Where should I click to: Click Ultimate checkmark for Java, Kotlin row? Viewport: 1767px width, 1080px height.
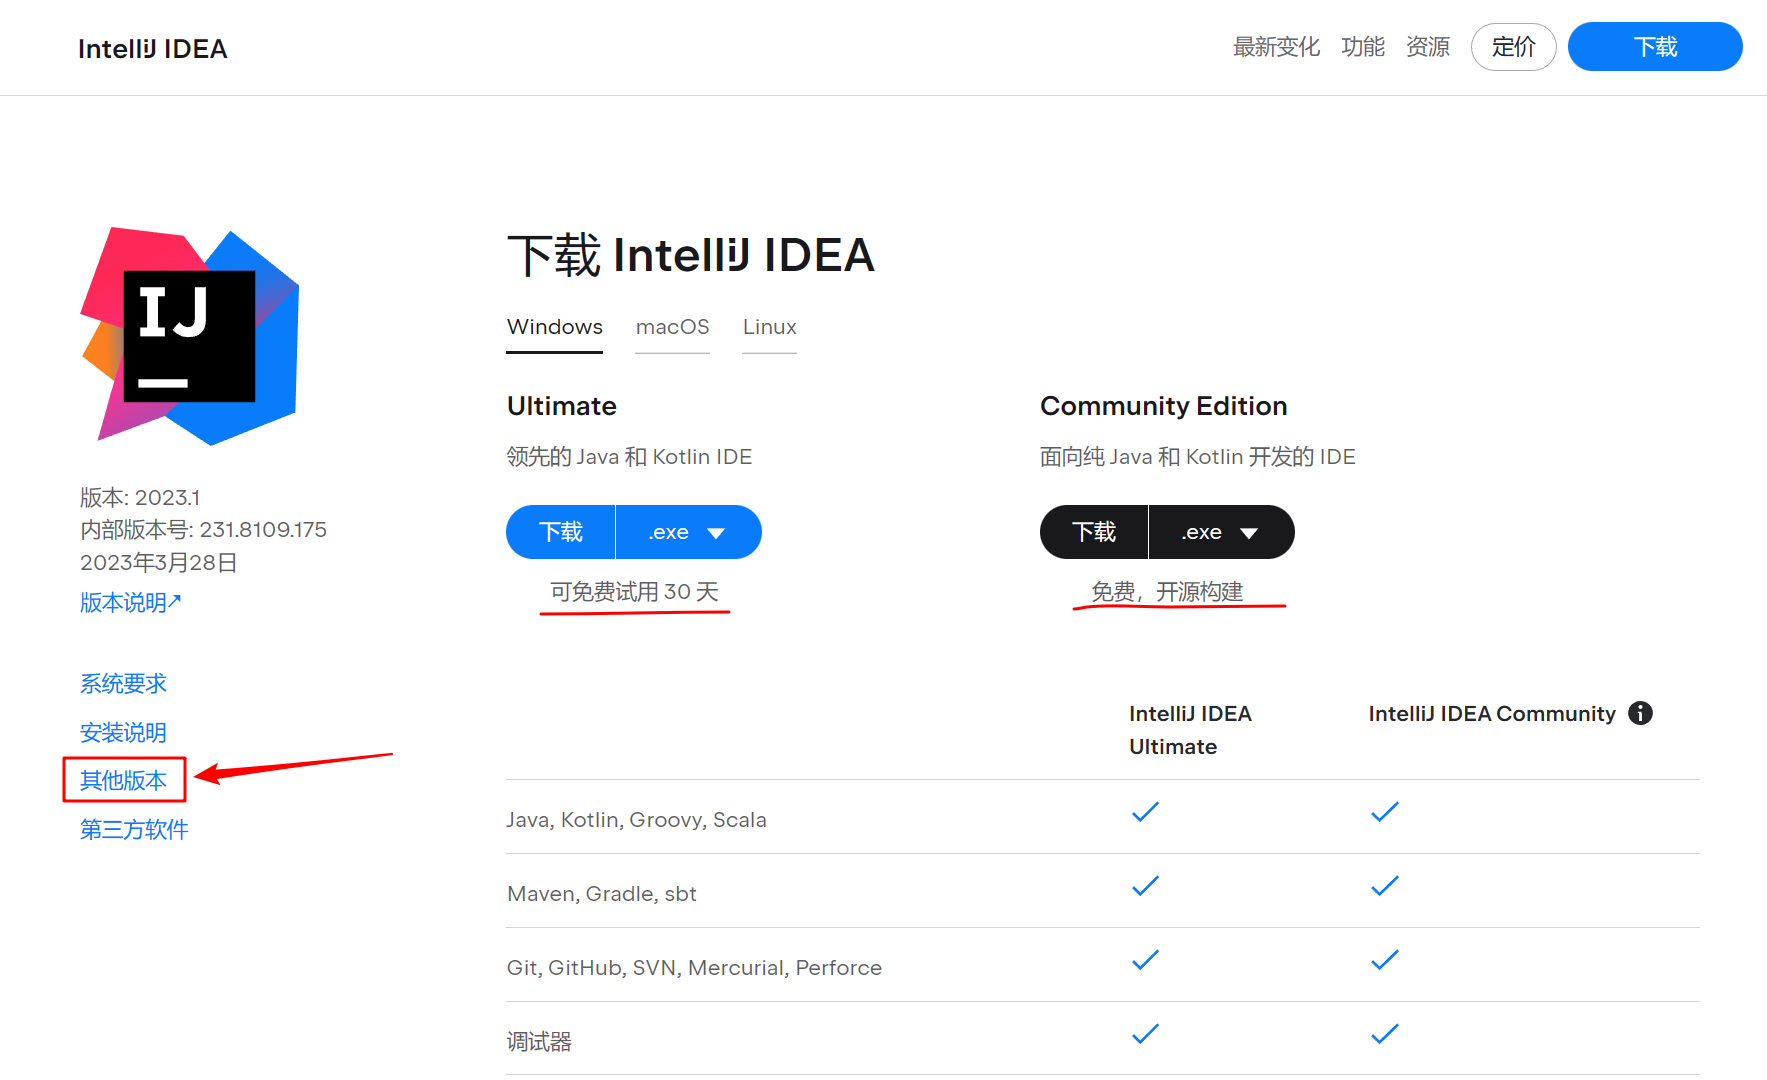pos(1145,812)
